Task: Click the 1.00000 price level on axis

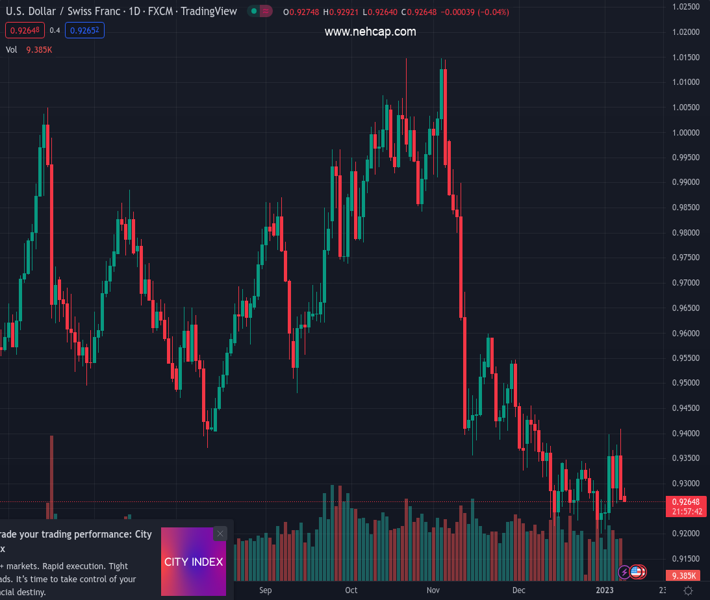Action: coord(685,132)
